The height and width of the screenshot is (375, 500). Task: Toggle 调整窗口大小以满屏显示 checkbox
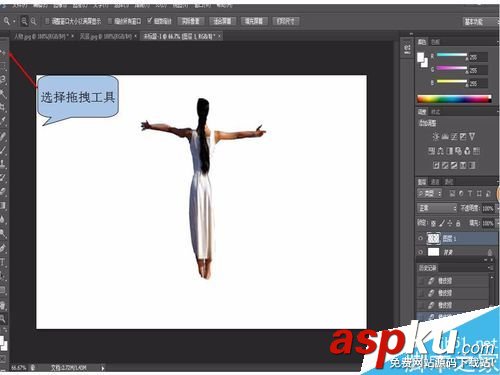(x=47, y=21)
